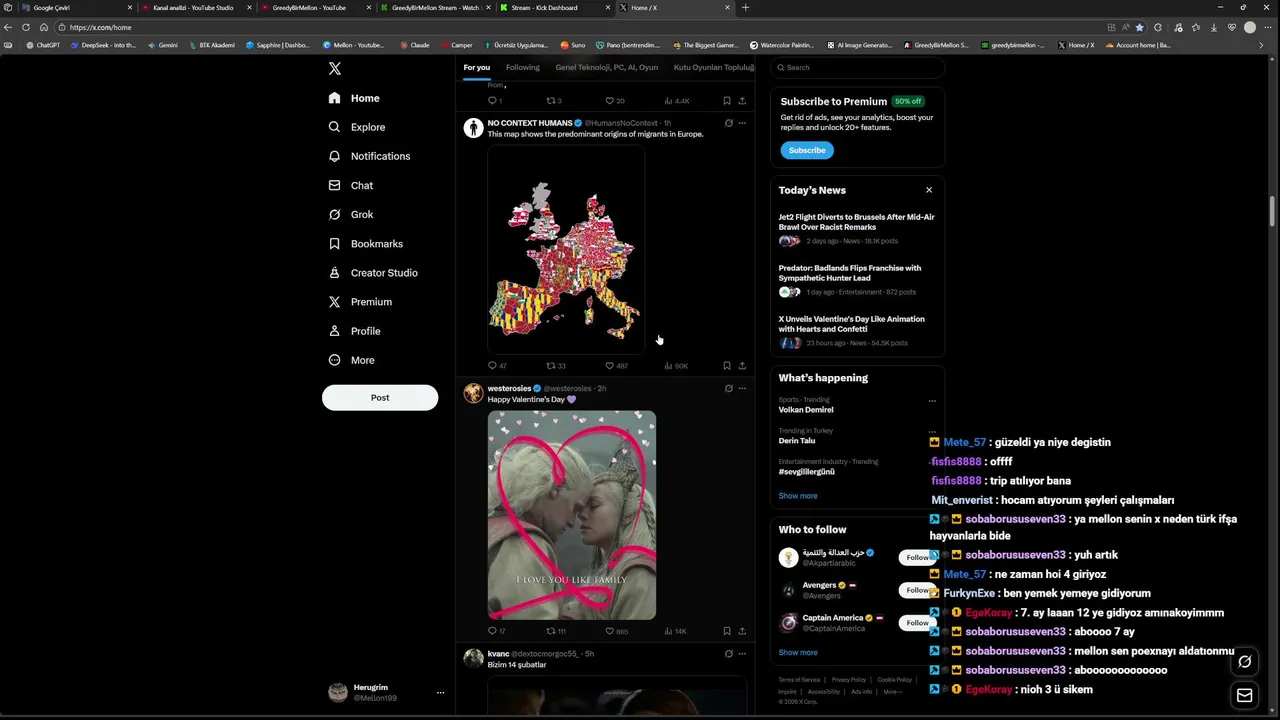The height and width of the screenshot is (720, 1280).
Task: Open more options on westerosies post
Action: [x=742, y=388]
